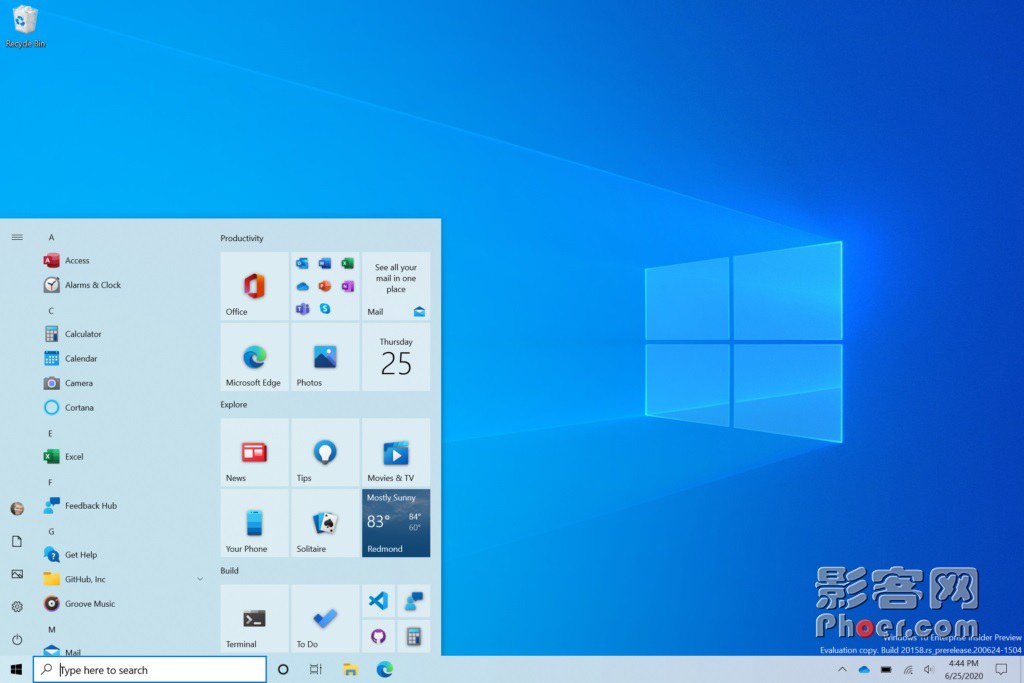1024x683 pixels.
Task: Launch Solitaire from the tiles
Action: tap(325, 523)
